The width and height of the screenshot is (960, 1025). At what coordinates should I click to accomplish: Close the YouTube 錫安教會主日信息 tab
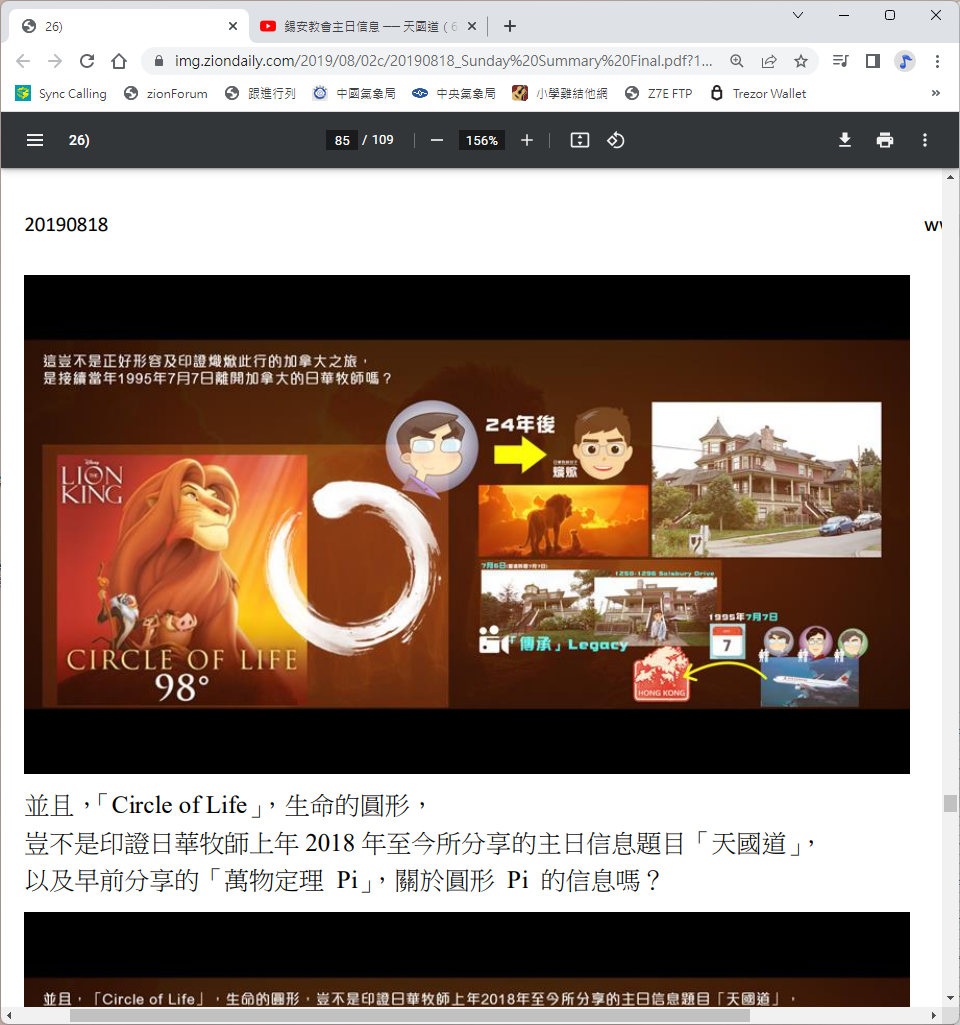click(x=472, y=26)
